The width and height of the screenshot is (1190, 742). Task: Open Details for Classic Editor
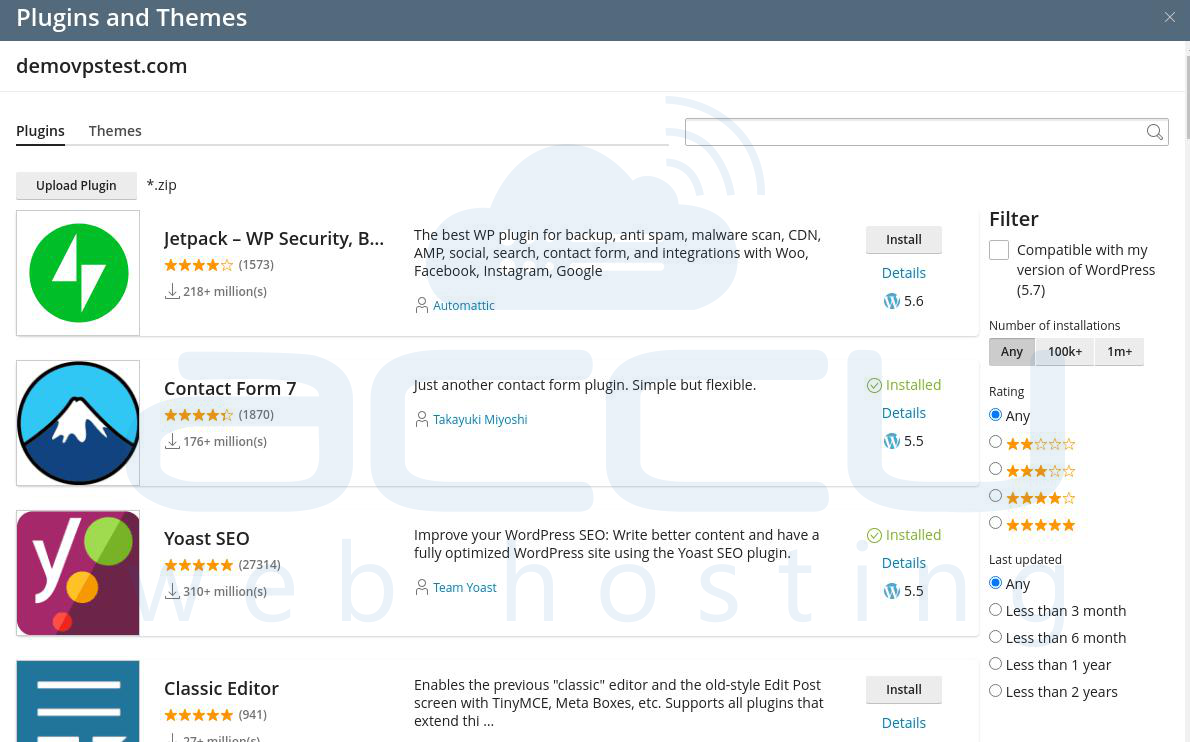pos(904,723)
